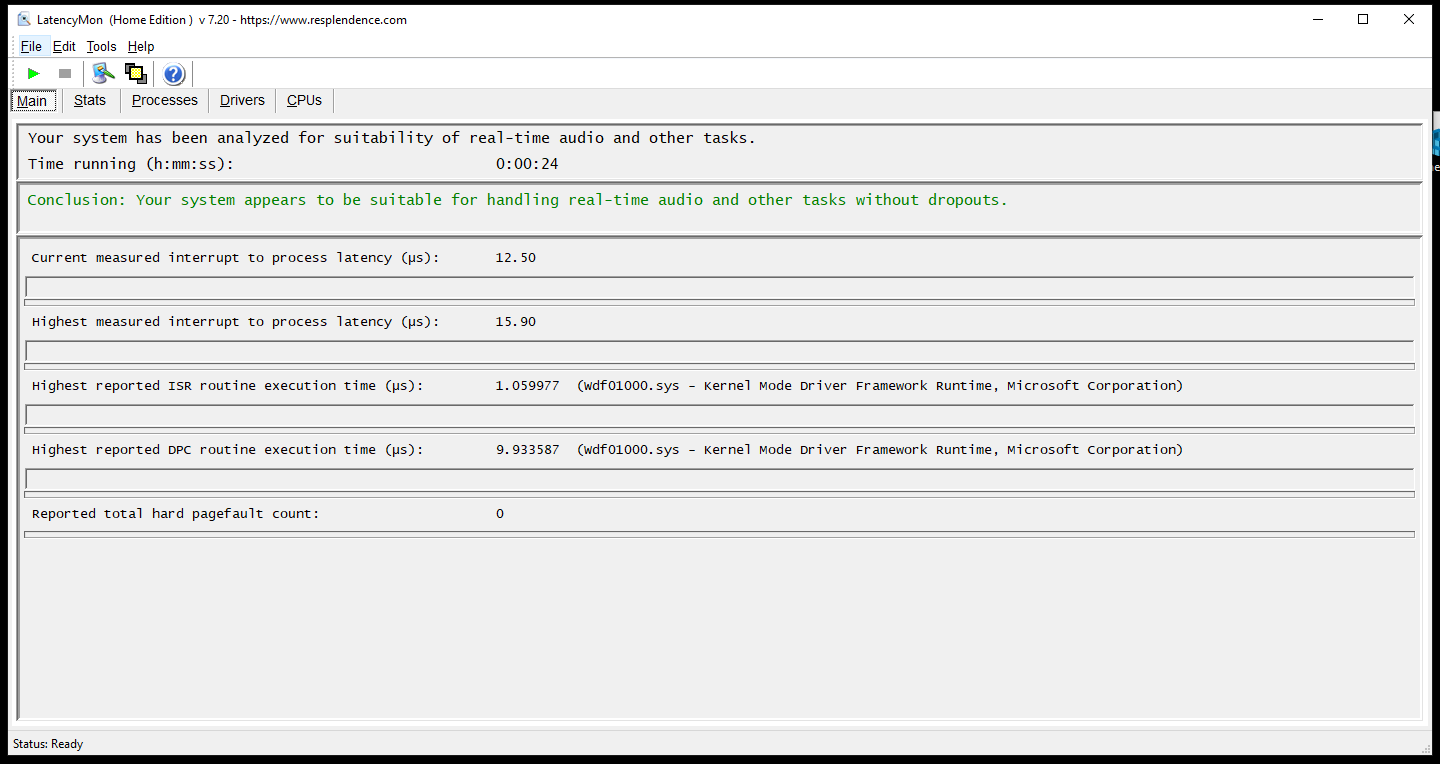1440x764 pixels.
Task: Click the DPC value 9.933587
Action: 527,450
